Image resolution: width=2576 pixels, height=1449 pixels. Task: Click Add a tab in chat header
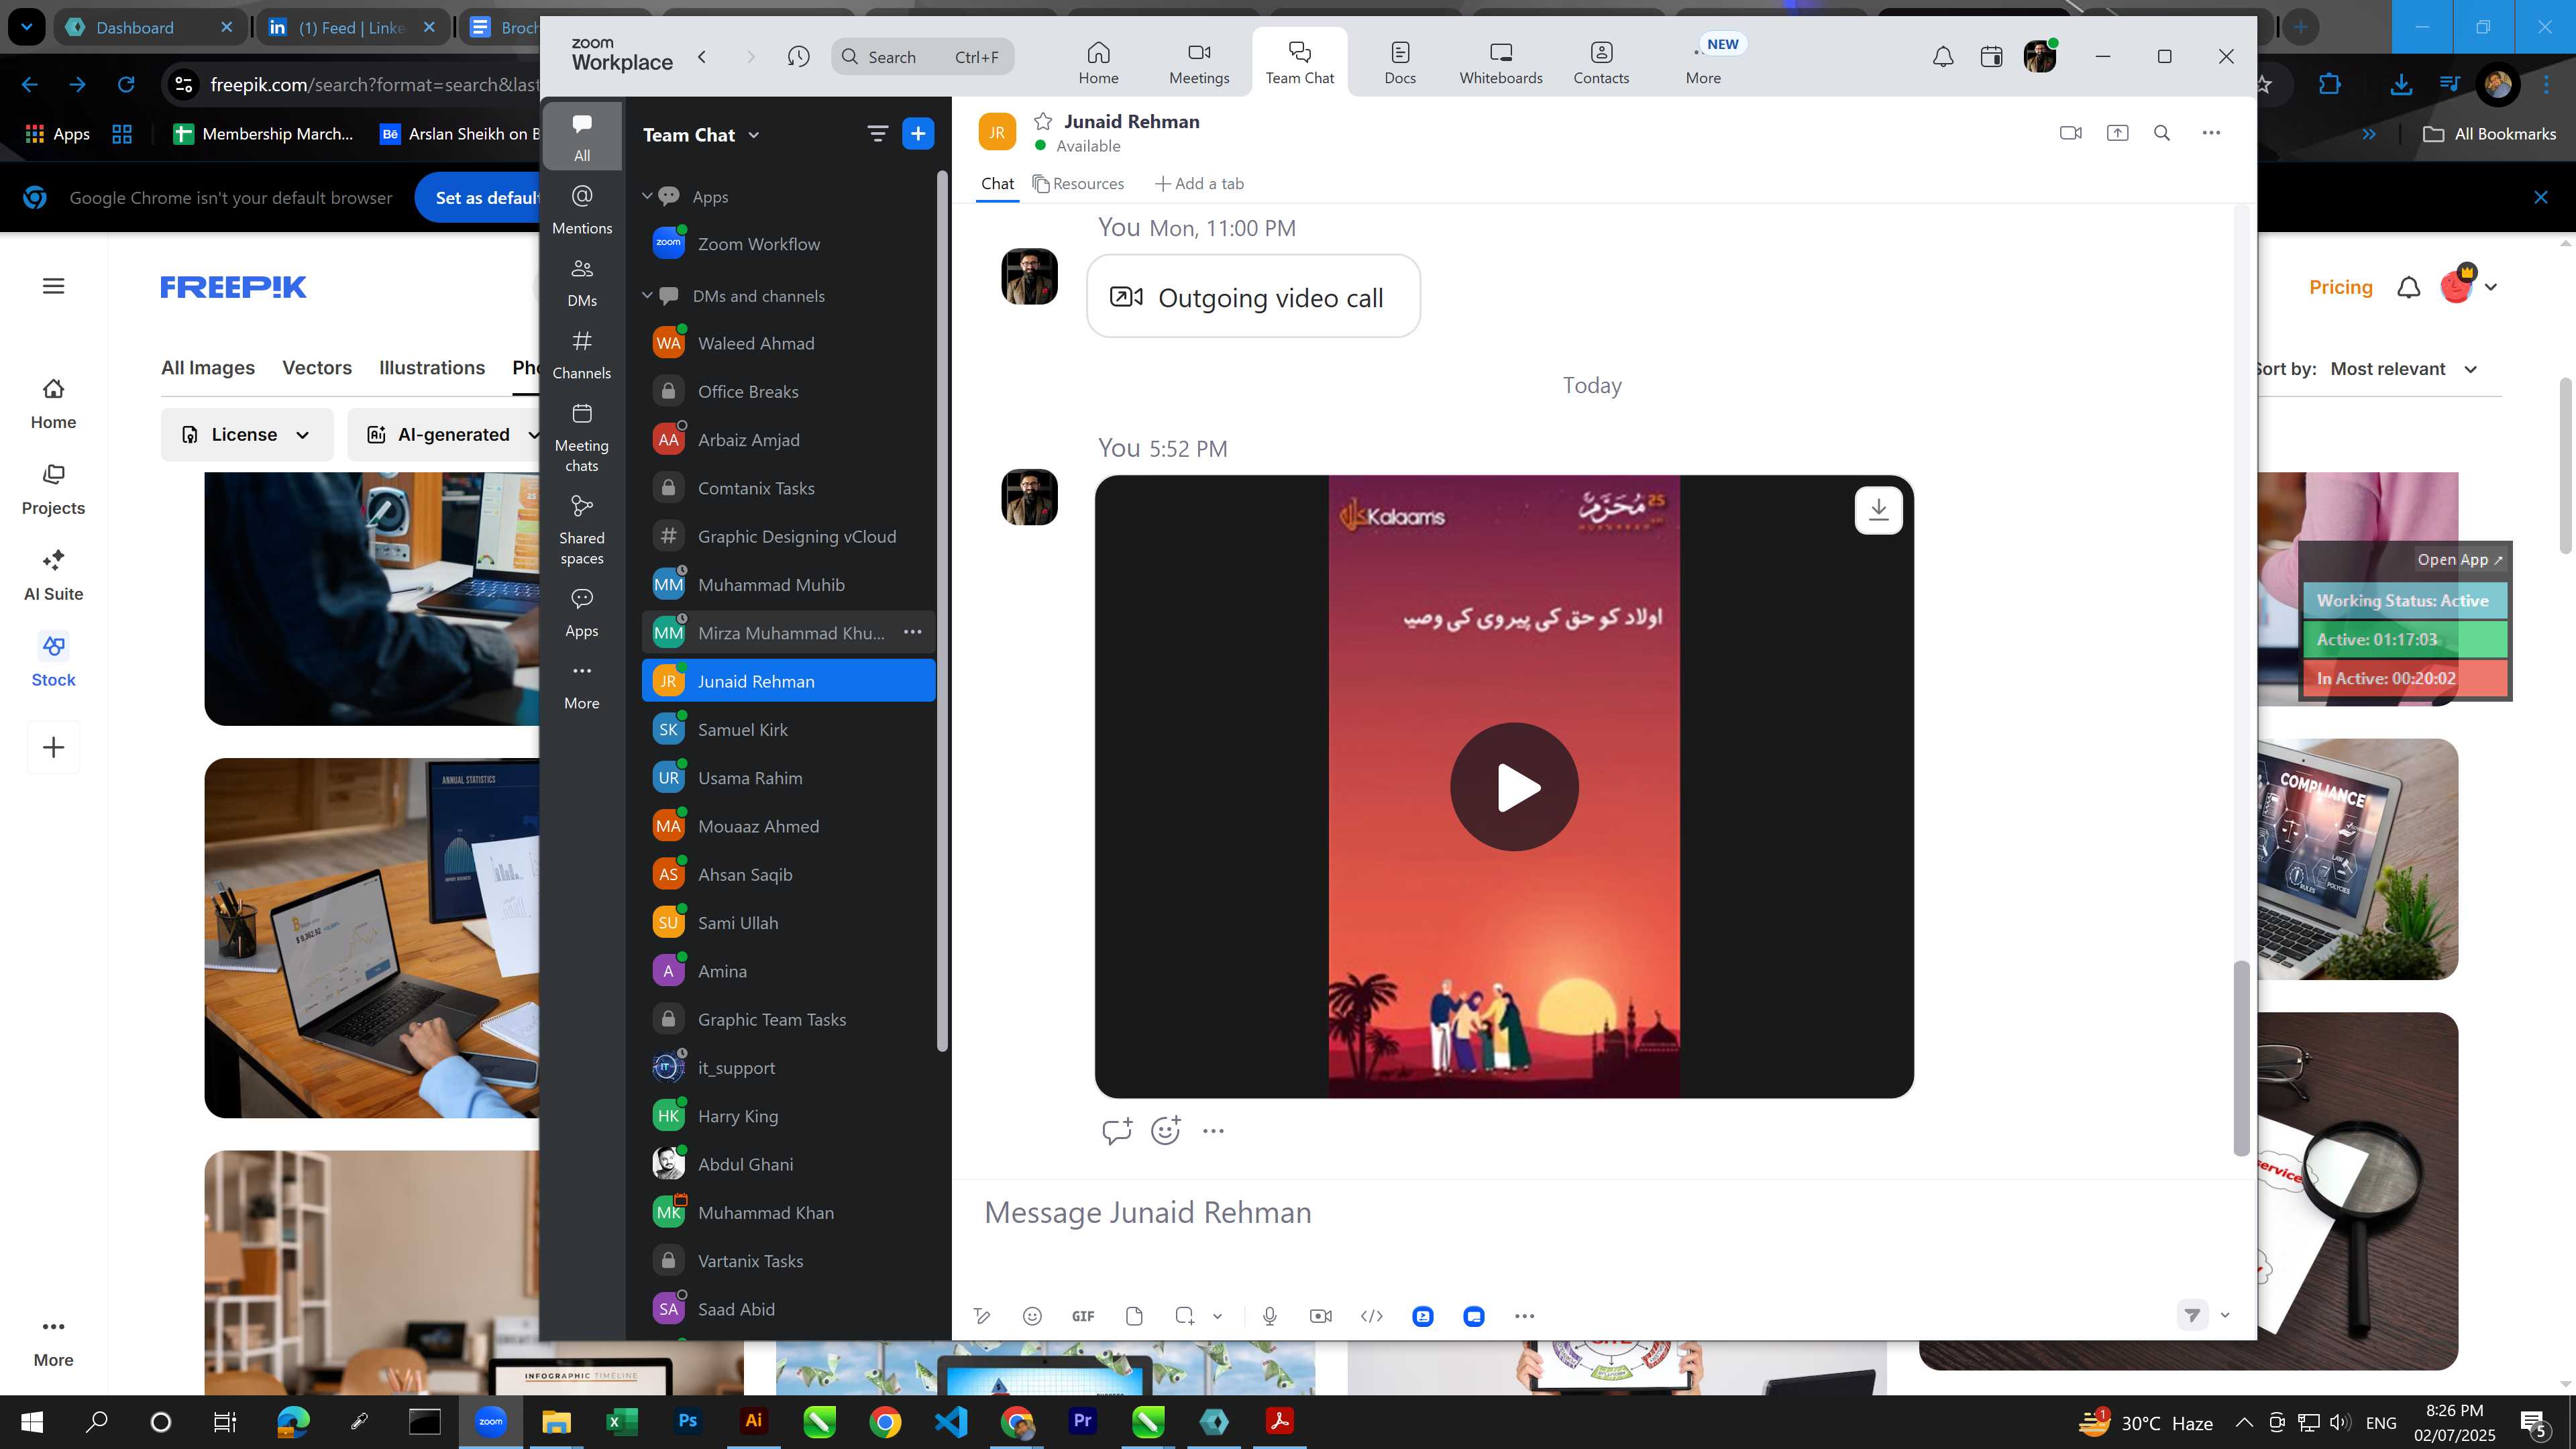[x=1199, y=184]
